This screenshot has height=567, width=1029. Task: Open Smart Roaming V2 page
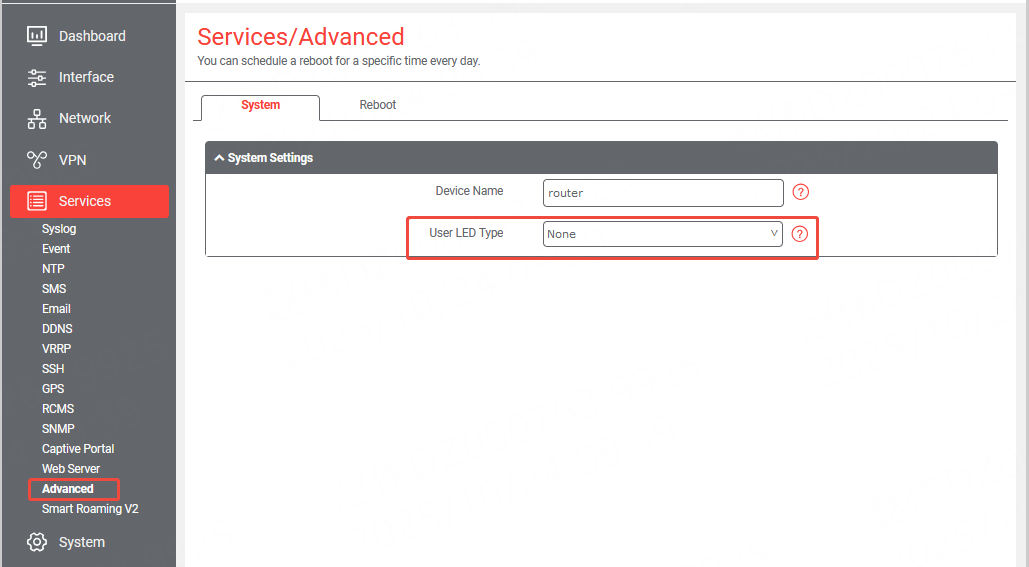pos(90,509)
